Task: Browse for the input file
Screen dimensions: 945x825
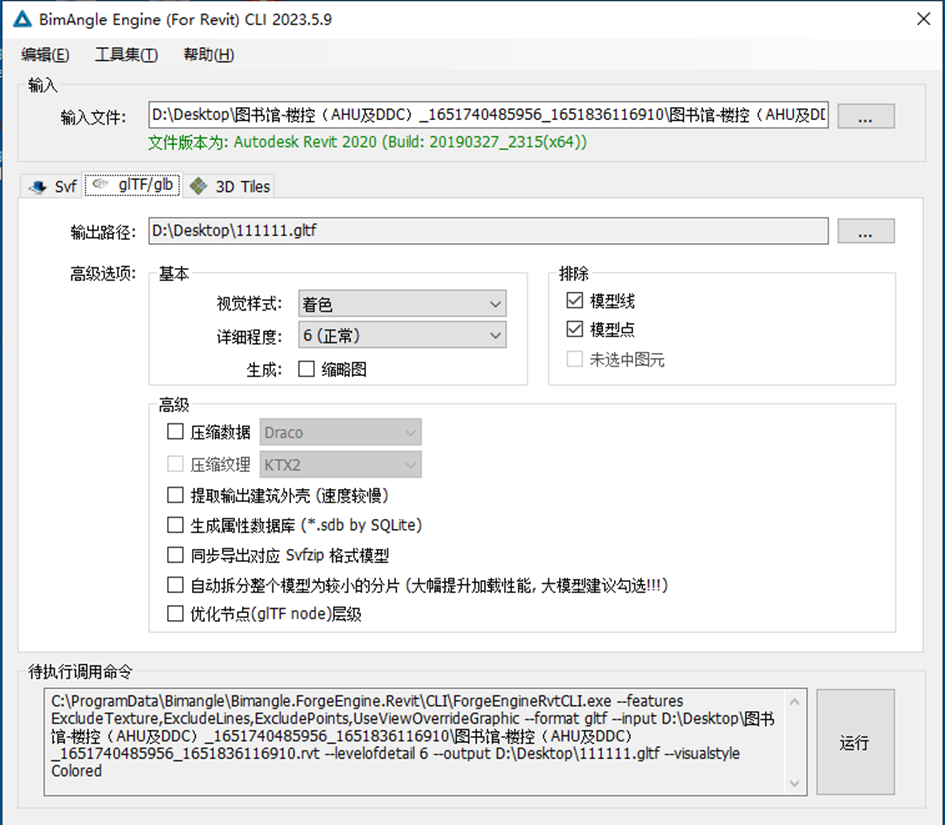Action: [x=865, y=116]
